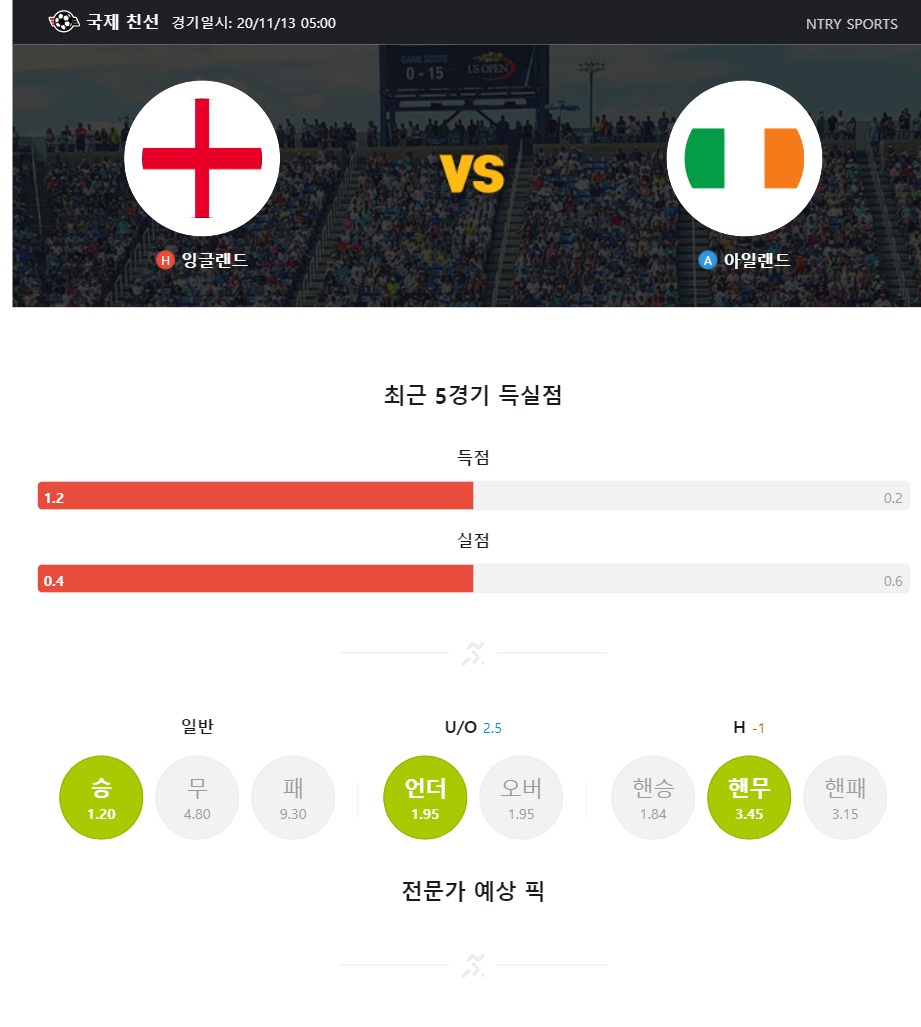The width and height of the screenshot is (921, 1027).
Task: Click the Ireland flag circle
Action: (744, 158)
